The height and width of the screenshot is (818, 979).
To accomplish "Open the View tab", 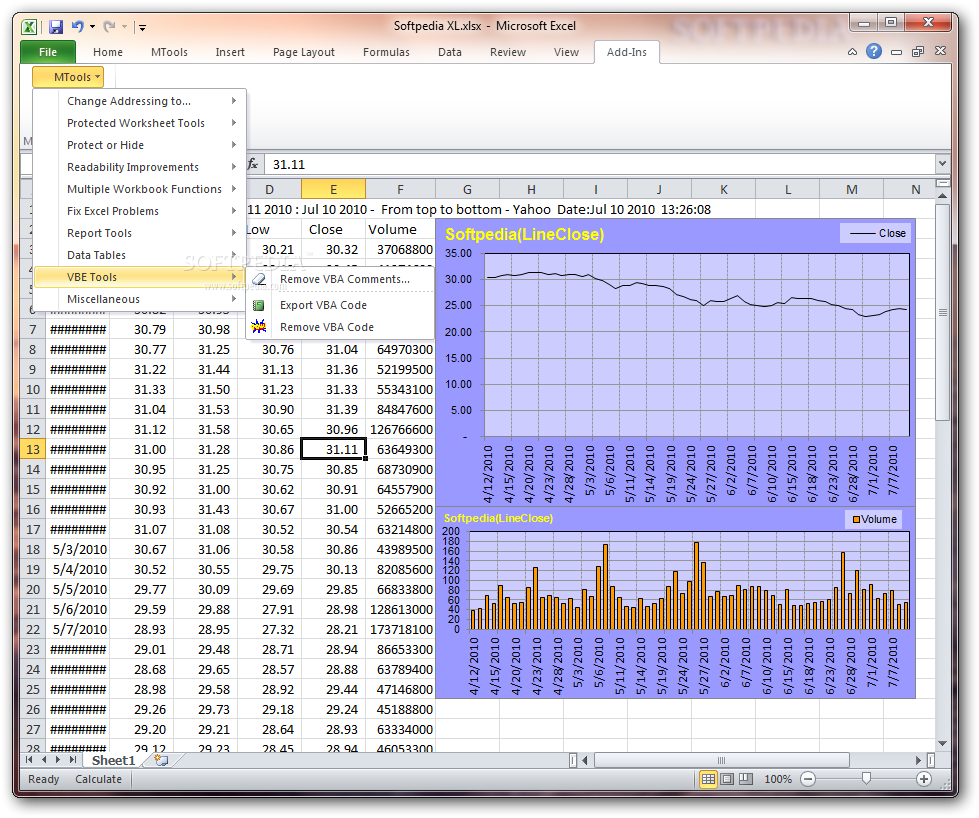I will (x=566, y=52).
